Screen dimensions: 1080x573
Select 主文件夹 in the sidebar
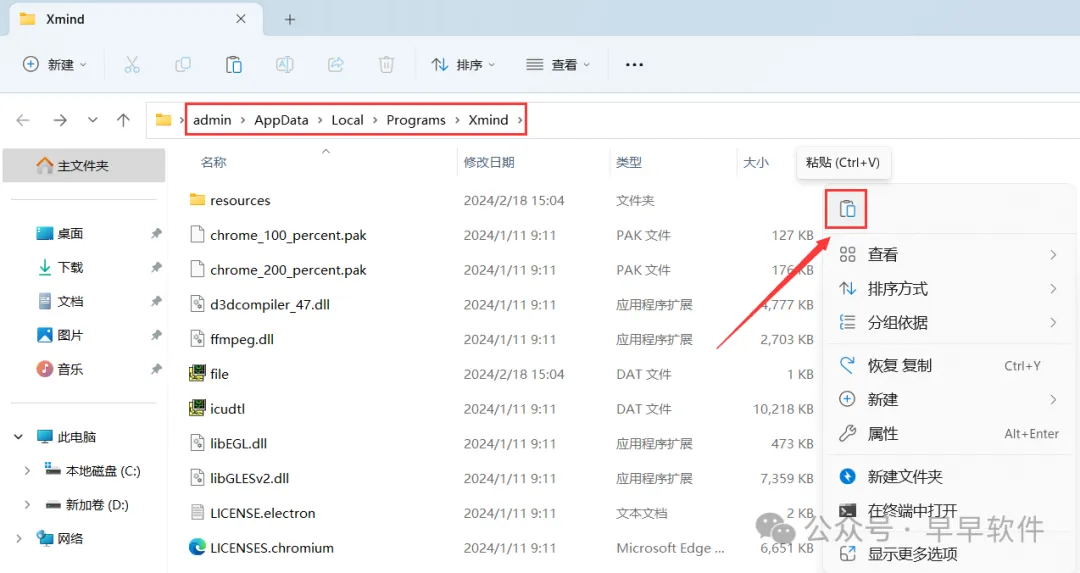tap(84, 165)
